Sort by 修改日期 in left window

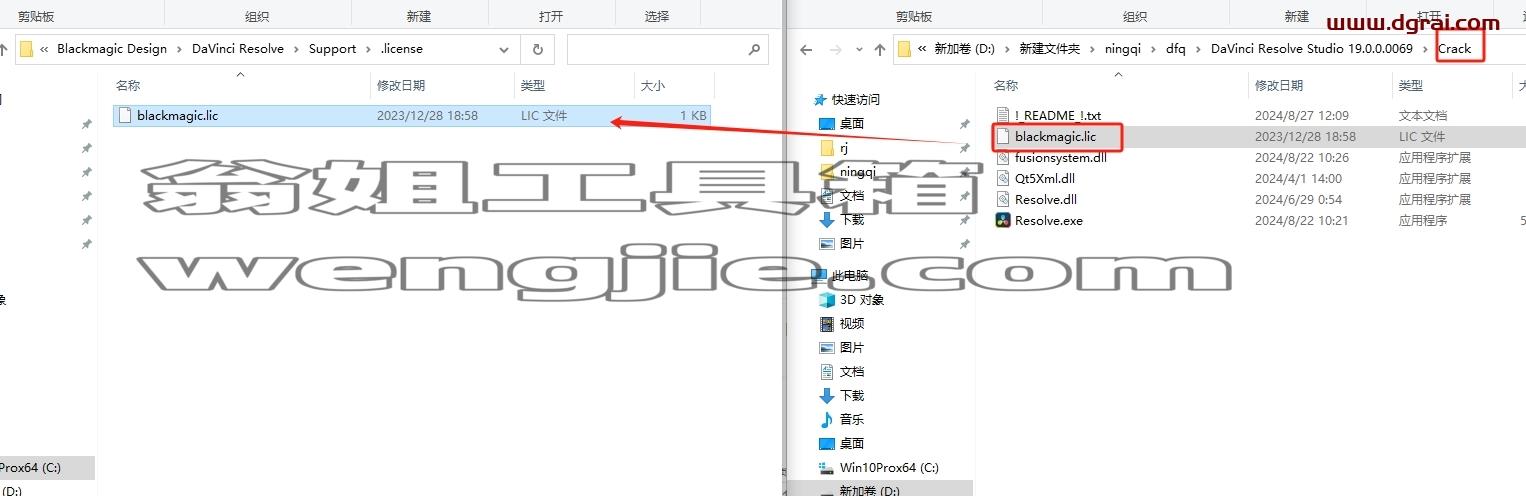(x=400, y=86)
